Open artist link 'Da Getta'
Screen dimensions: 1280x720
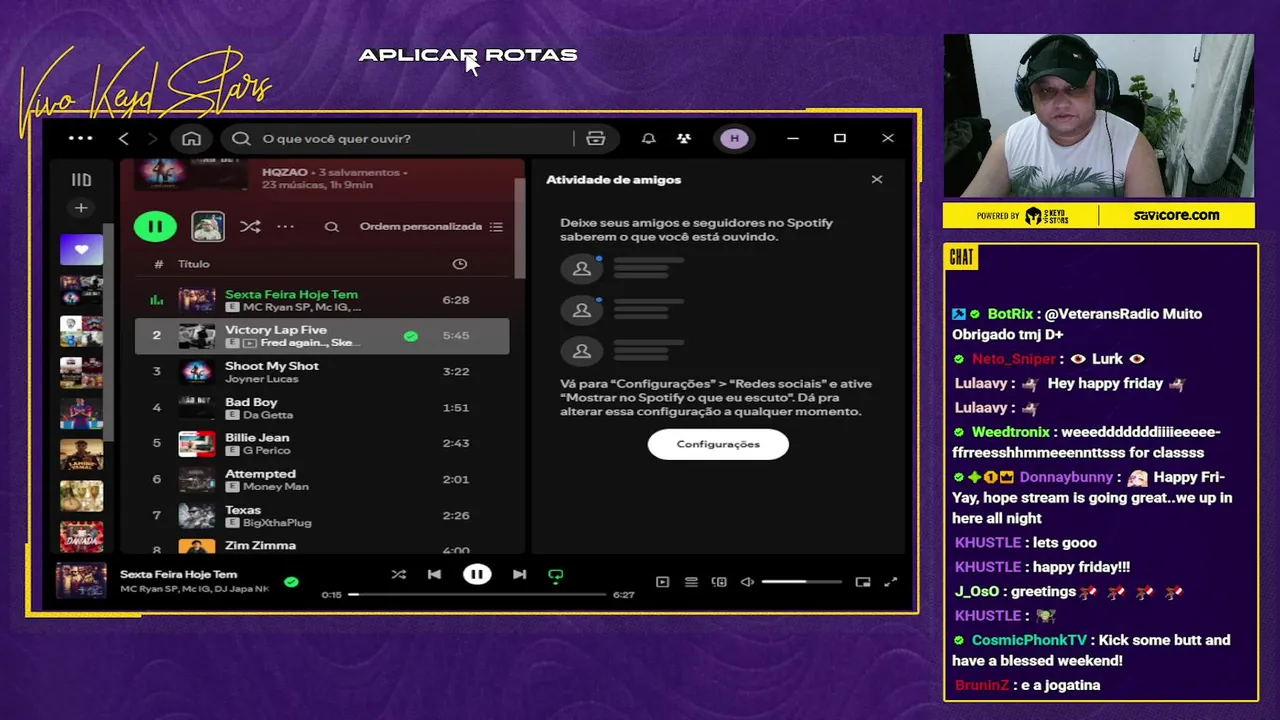pos(268,415)
